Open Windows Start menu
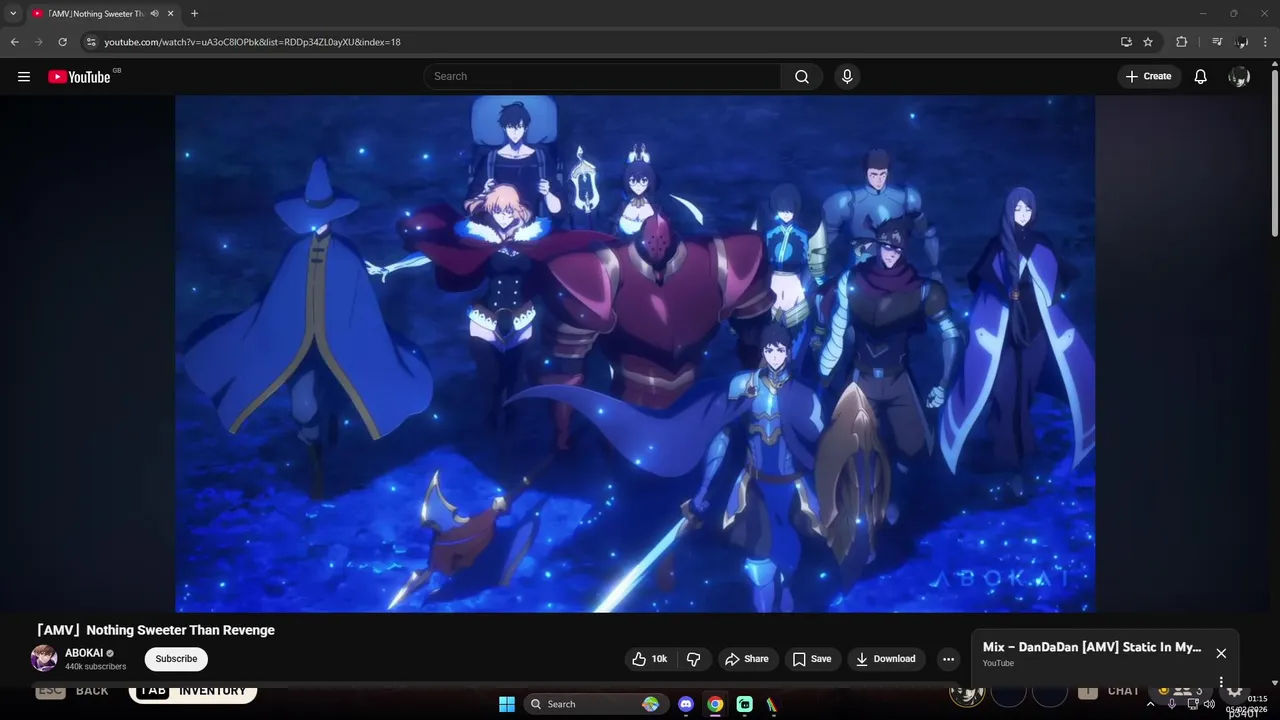This screenshot has height=720, width=1280. coord(507,704)
